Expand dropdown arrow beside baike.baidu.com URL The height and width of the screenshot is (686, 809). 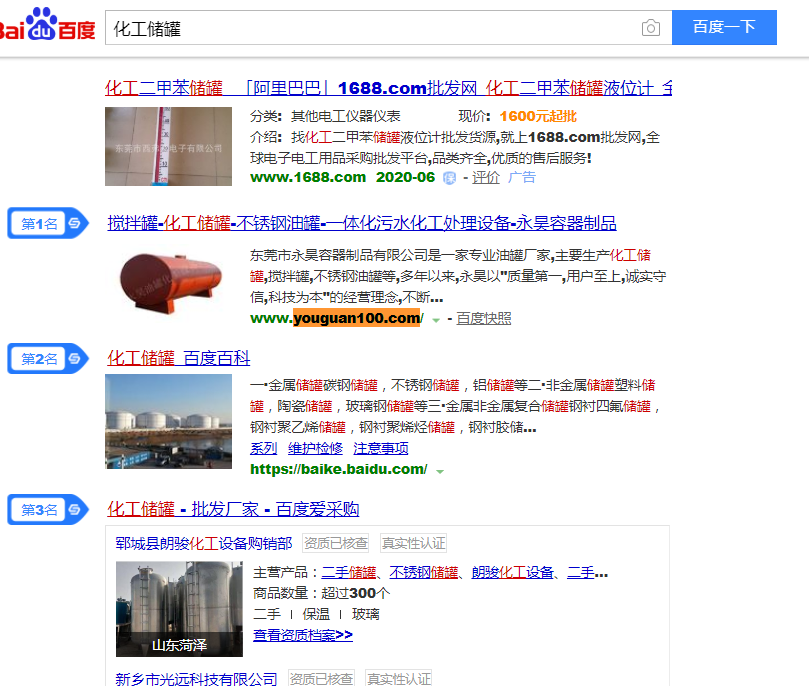[x=440, y=471]
